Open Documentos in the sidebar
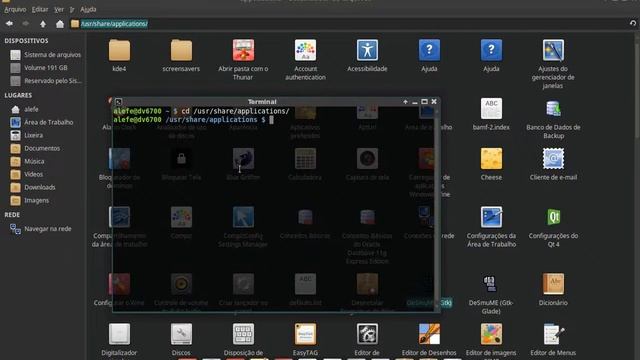The image size is (640, 360). coord(36,148)
